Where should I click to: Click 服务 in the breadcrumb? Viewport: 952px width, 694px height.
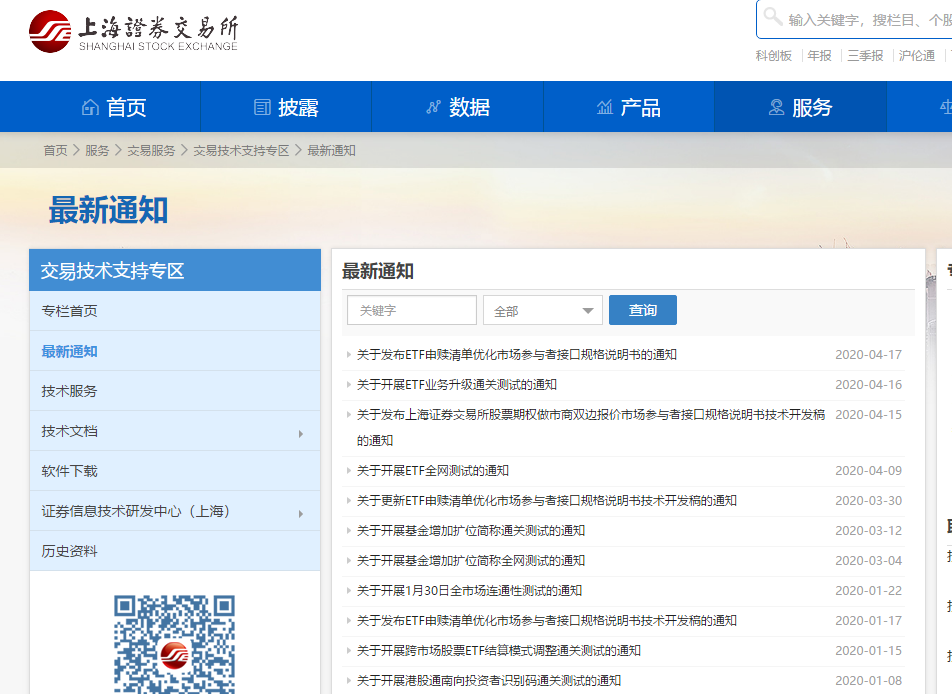(x=97, y=151)
